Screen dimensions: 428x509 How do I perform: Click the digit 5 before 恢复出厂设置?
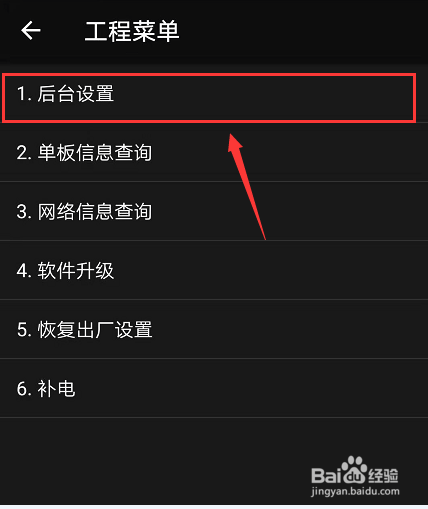[x=22, y=330]
